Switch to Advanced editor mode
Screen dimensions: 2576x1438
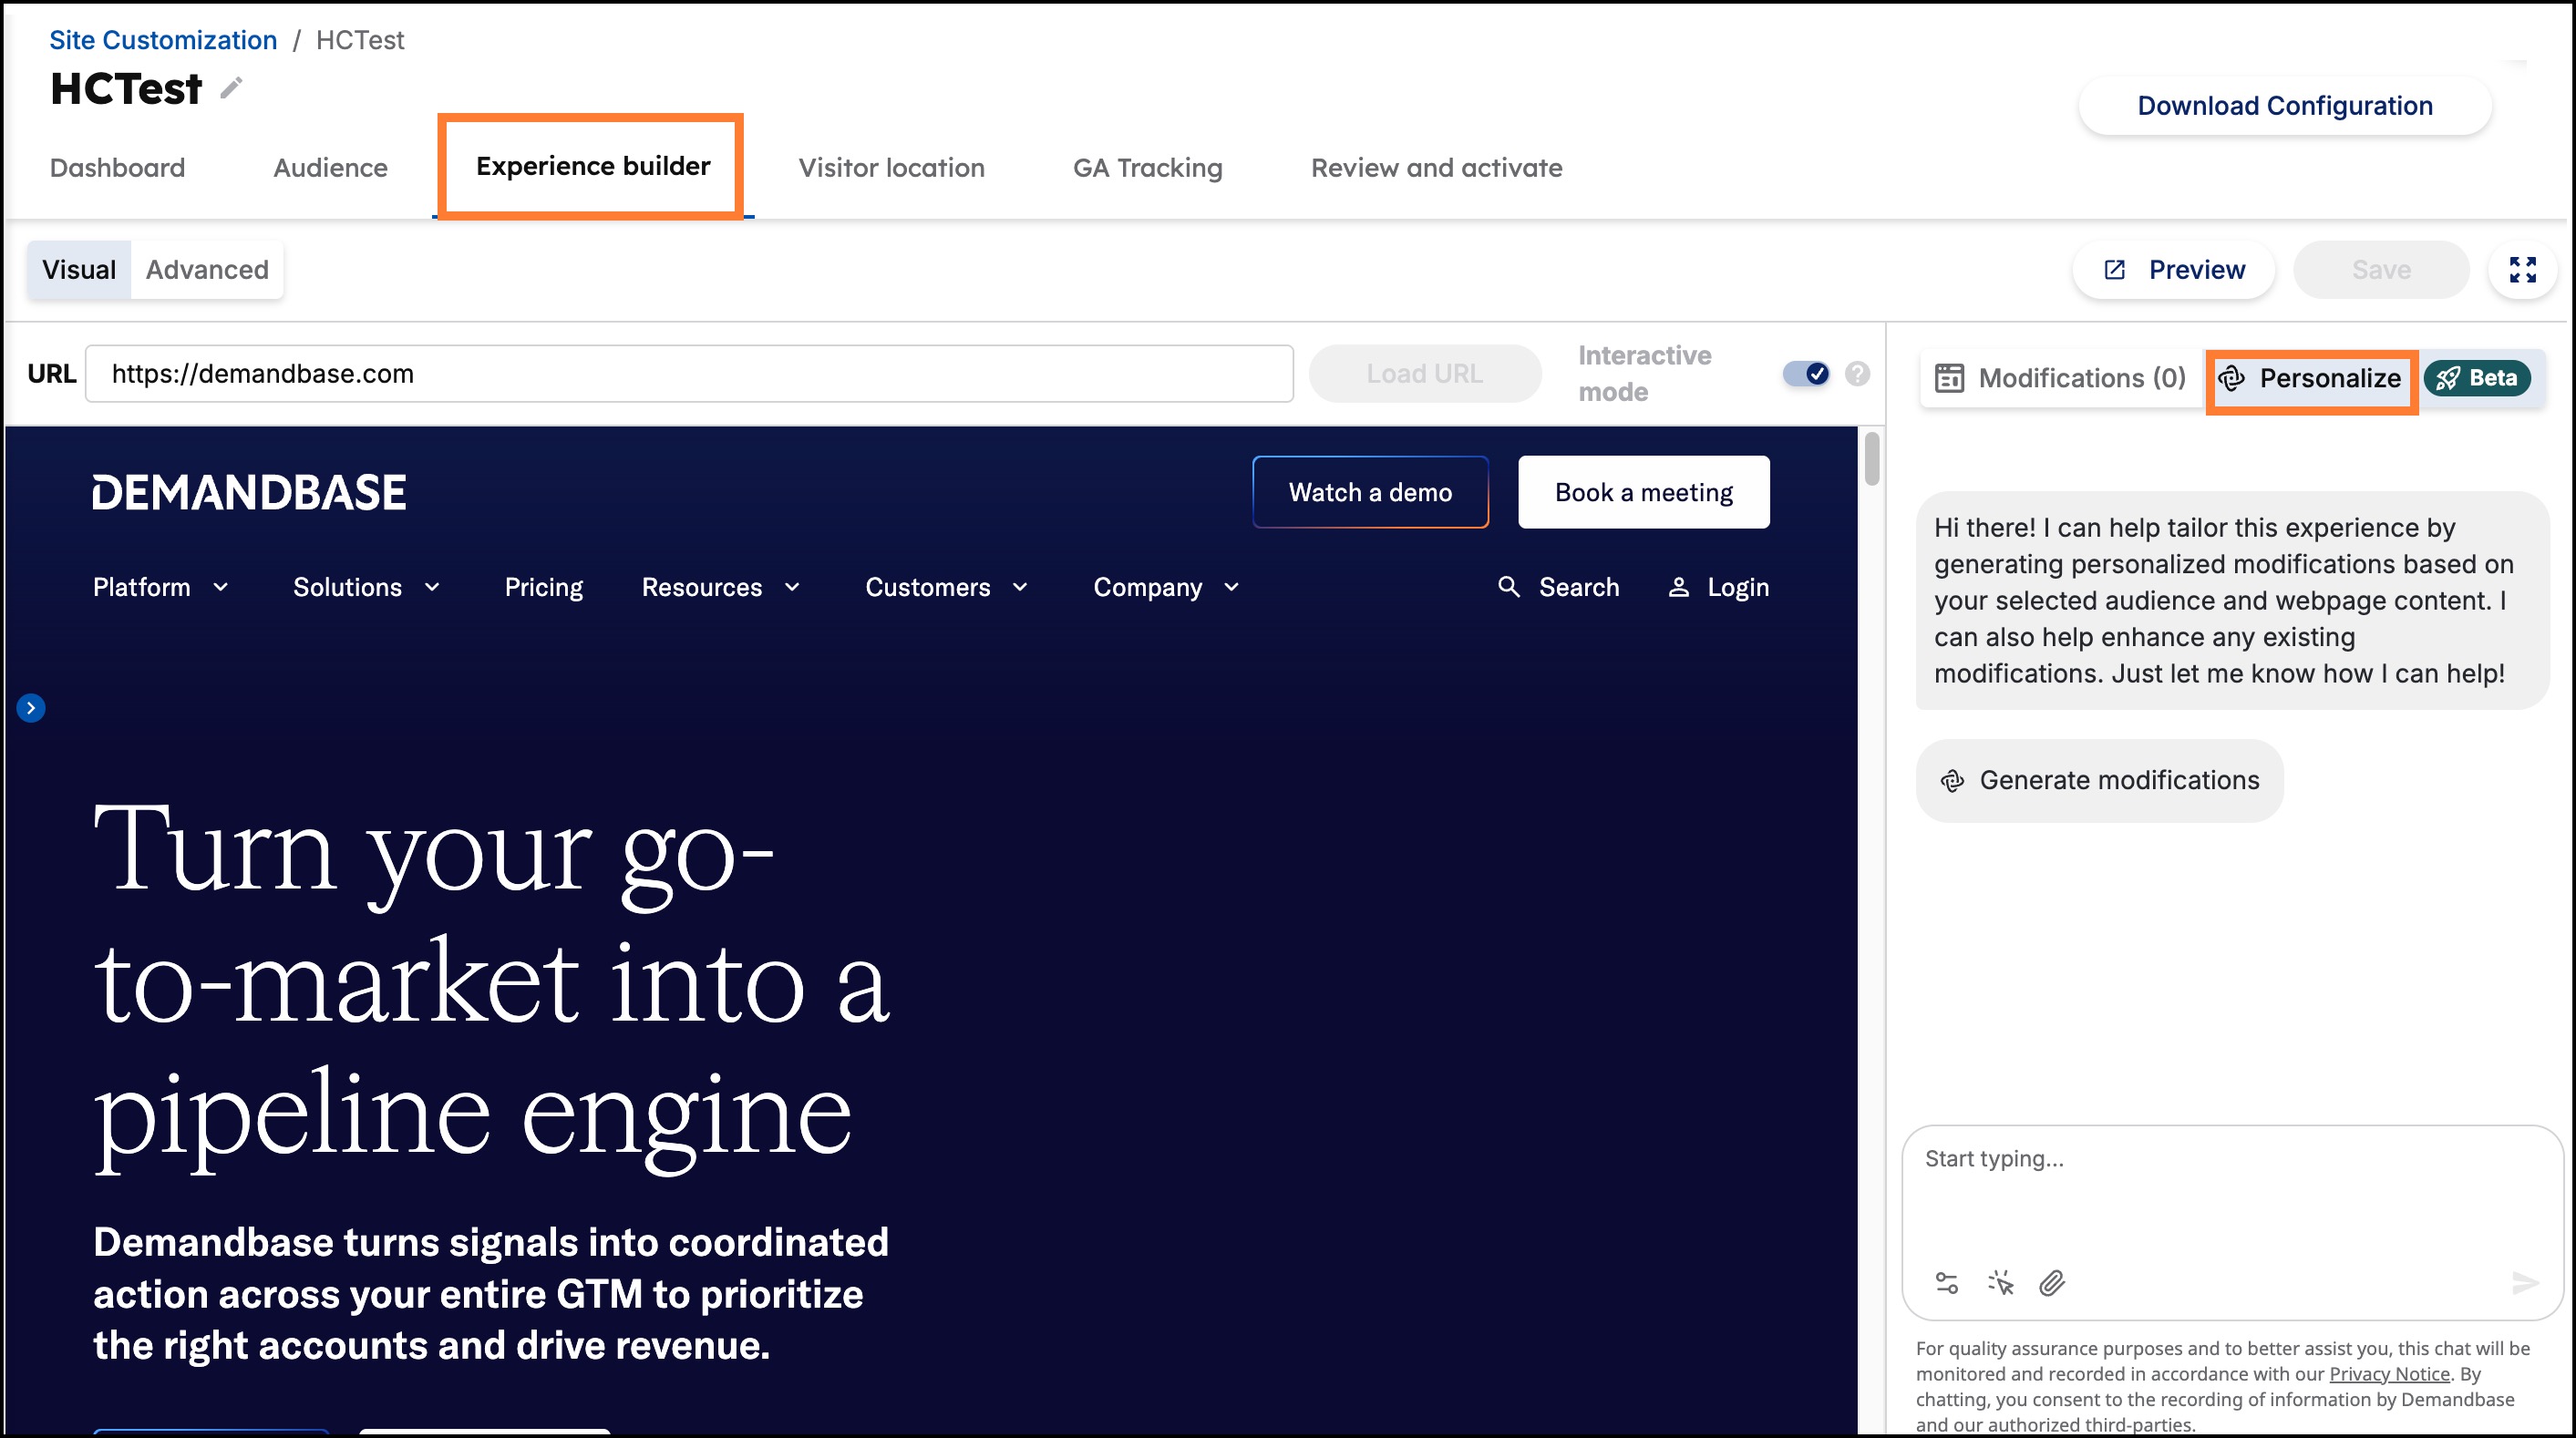pyautogui.click(x=207, y=270)
